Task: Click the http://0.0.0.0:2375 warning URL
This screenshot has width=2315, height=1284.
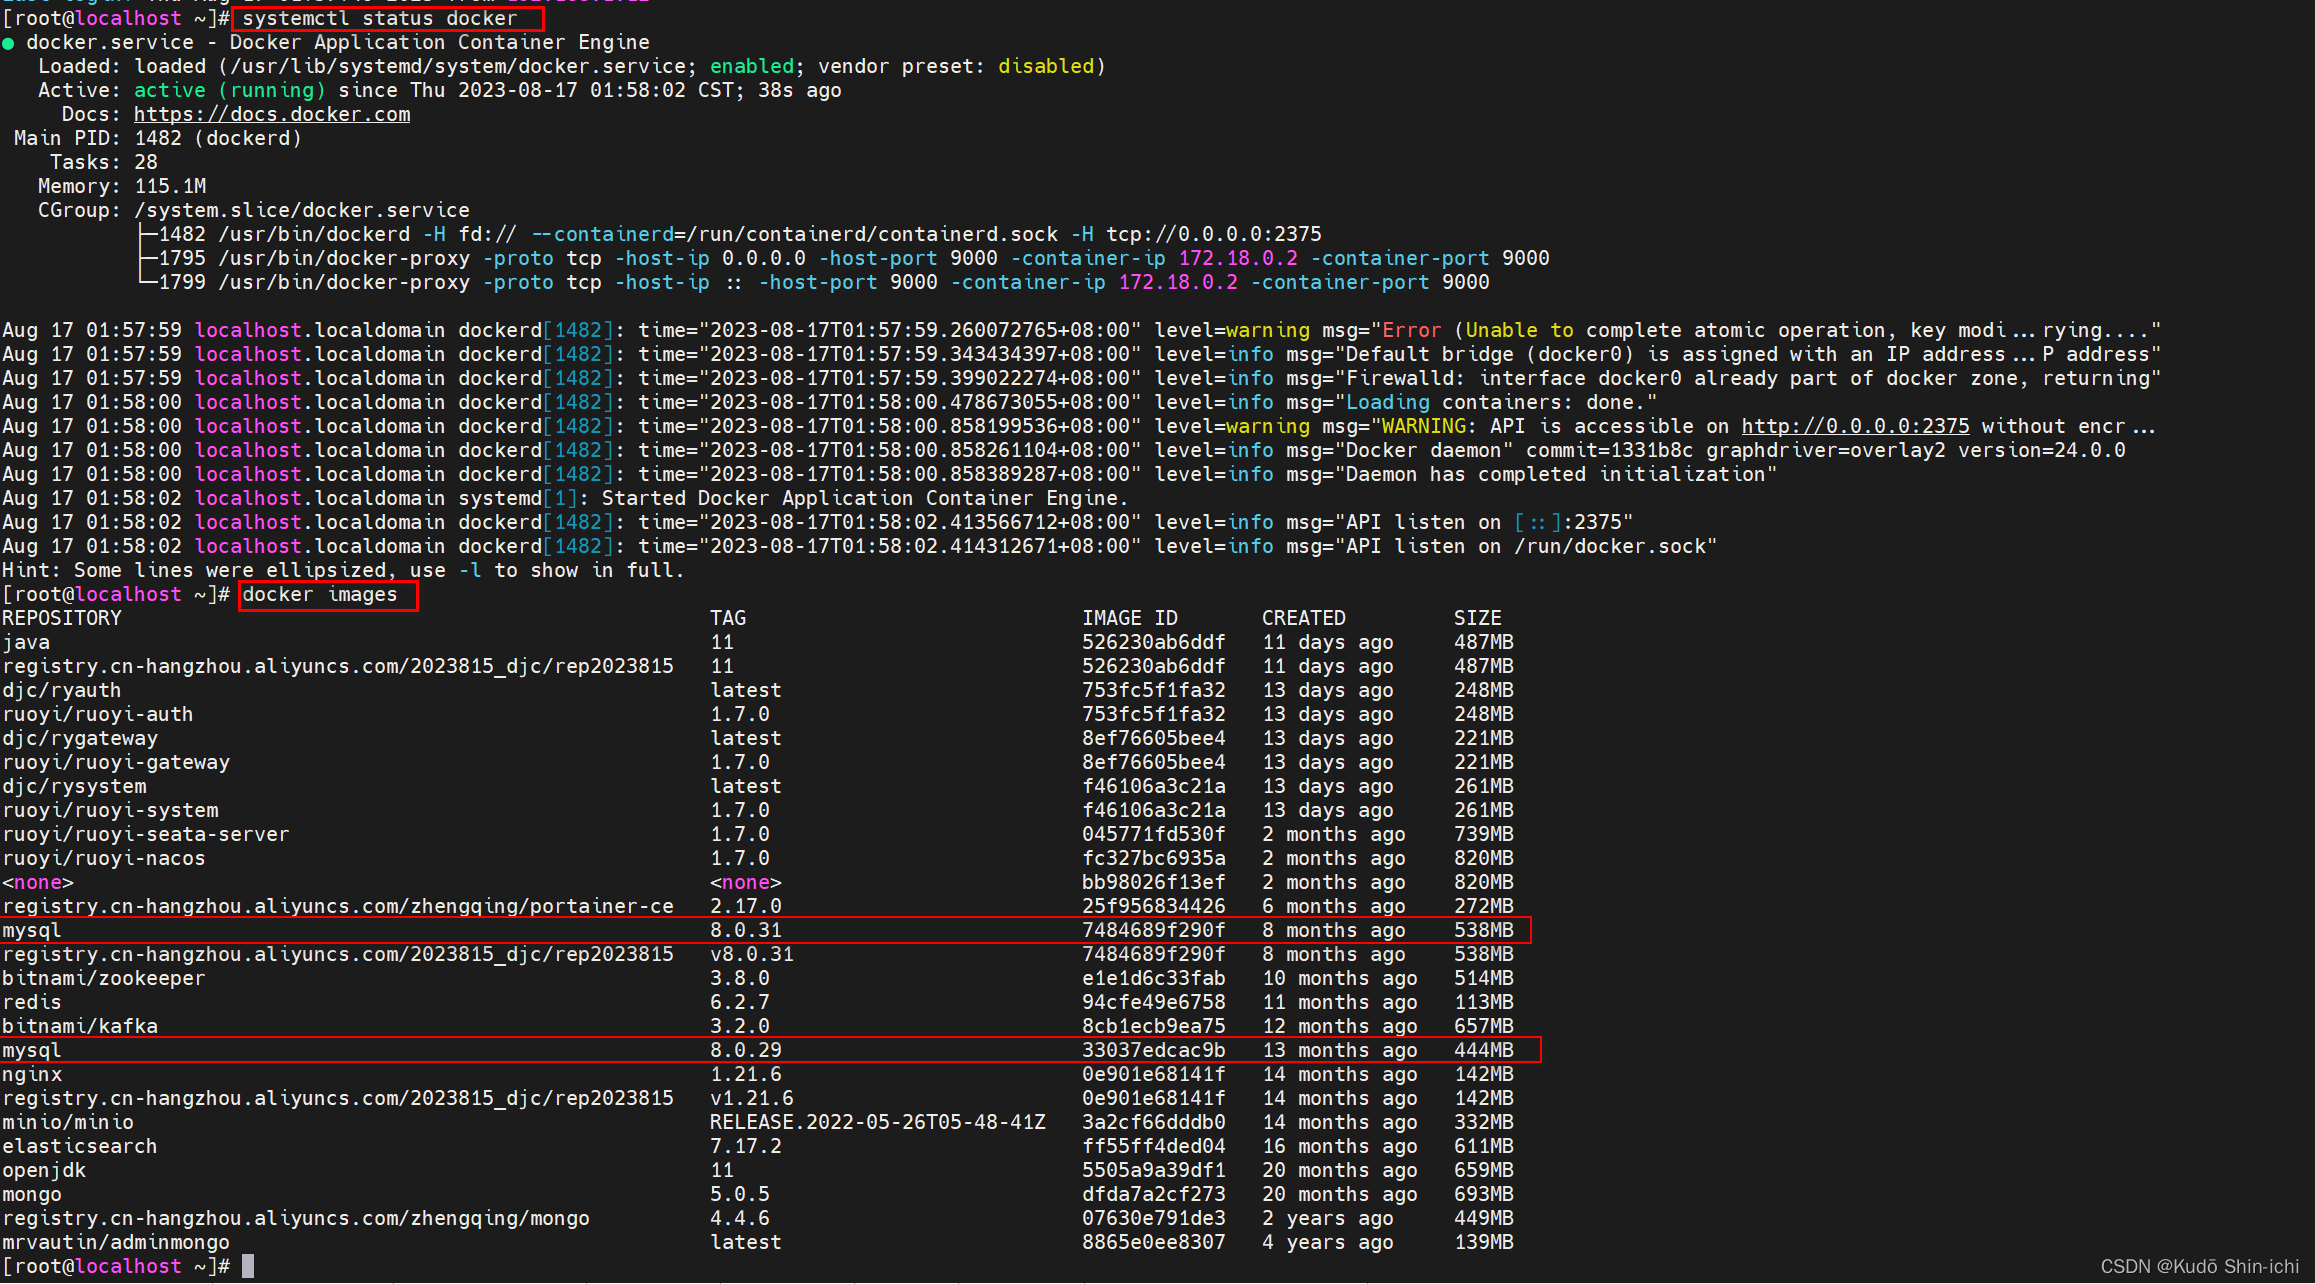Action: pyautogui.click(x=1855, y=426)
